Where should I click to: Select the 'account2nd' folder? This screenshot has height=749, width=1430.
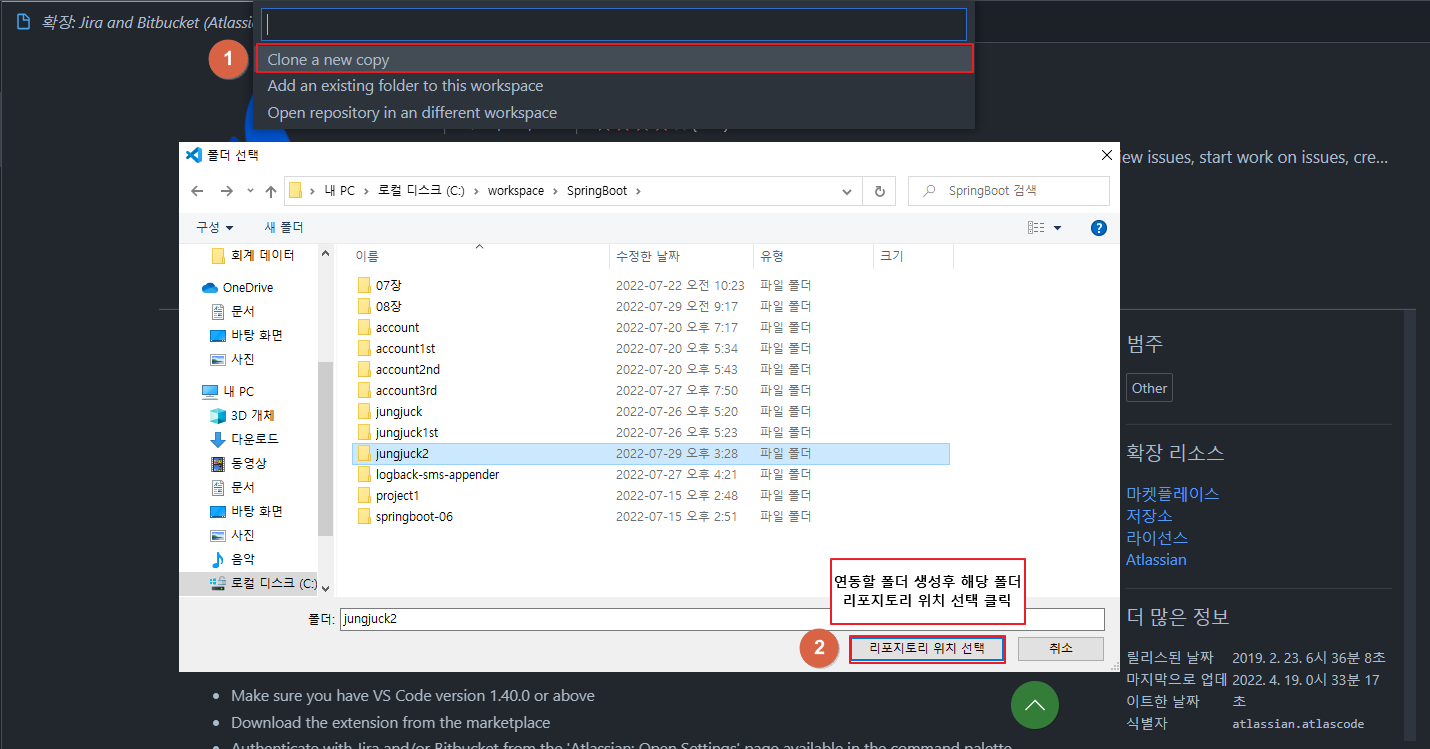tap(407, 369)
